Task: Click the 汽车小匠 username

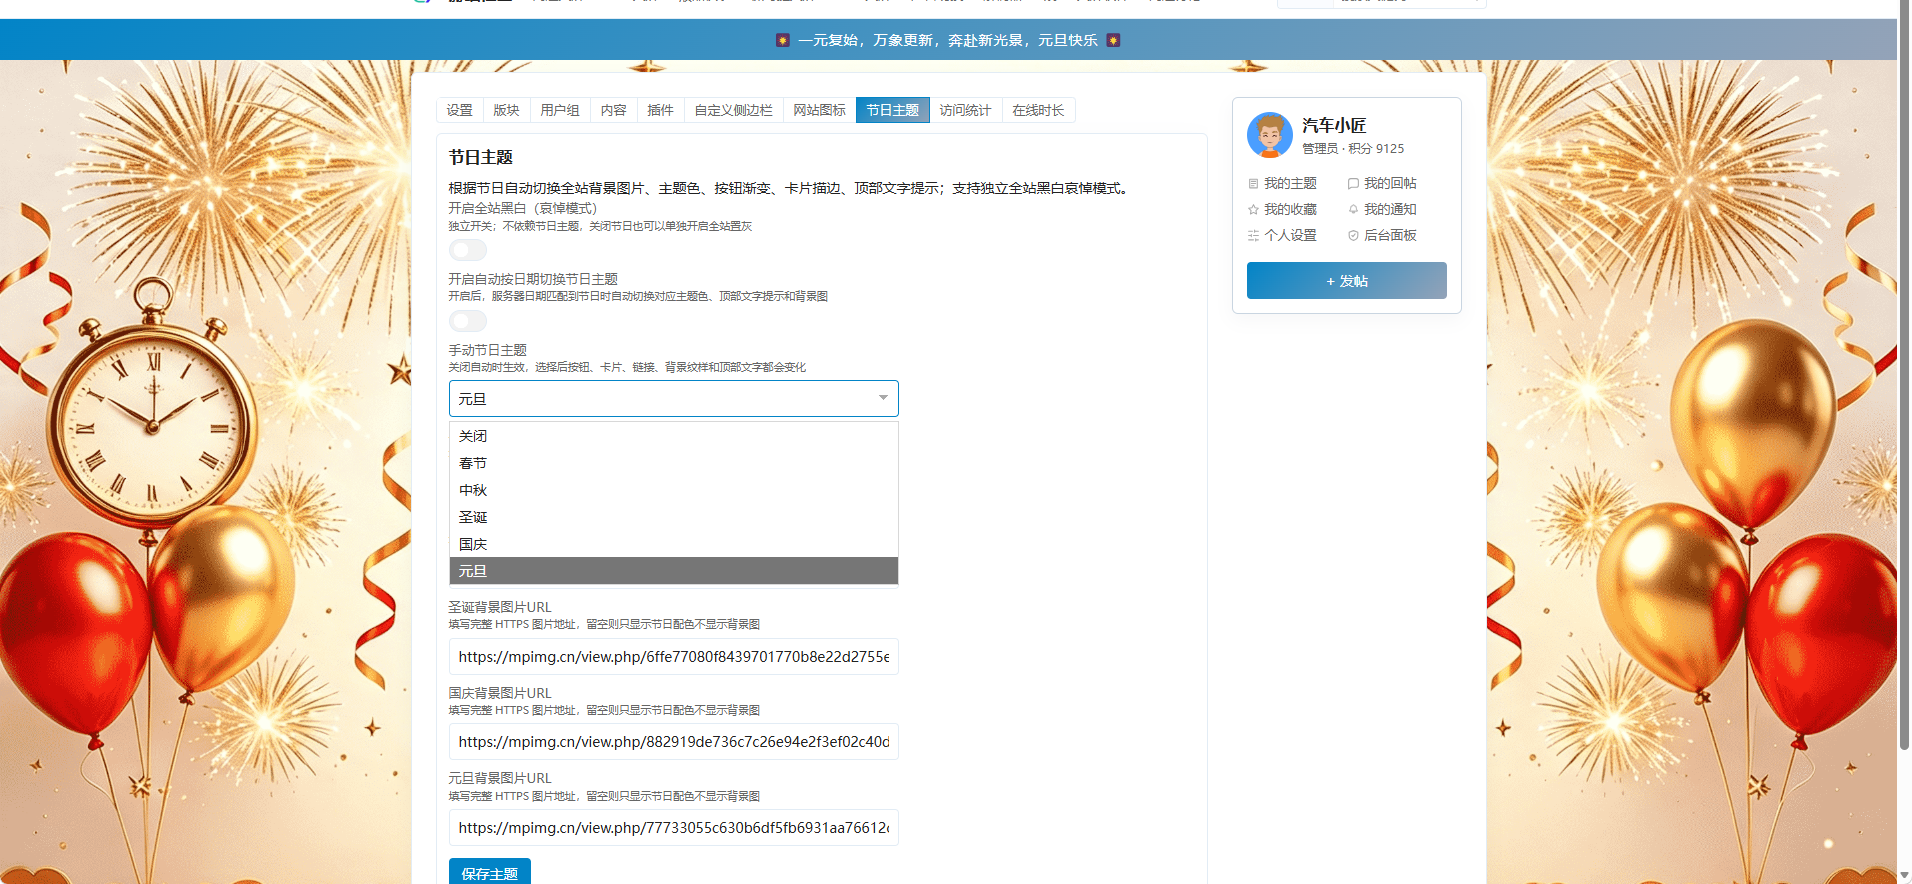Action: click(1334, 126)
